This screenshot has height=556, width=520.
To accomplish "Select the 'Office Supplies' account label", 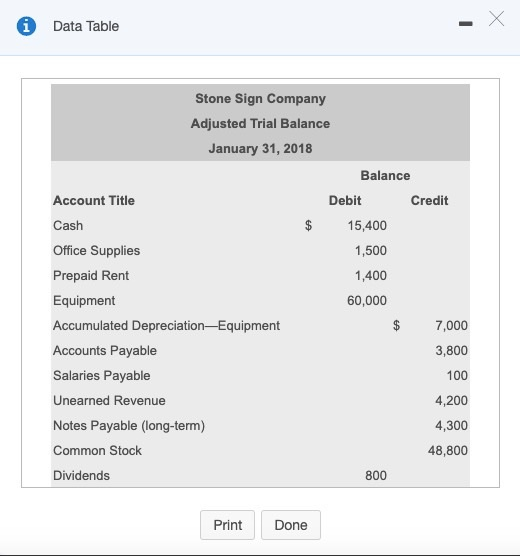I will [x=96, y=251].
